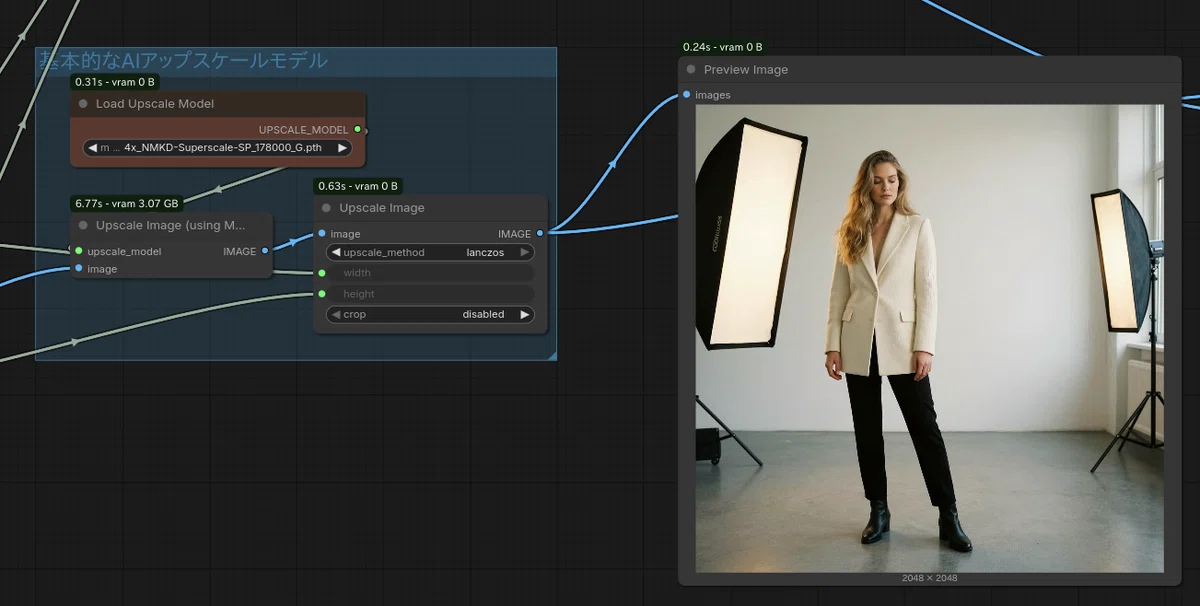
Task: Open the crop disabled dropdown
Action: coord(430,314)
